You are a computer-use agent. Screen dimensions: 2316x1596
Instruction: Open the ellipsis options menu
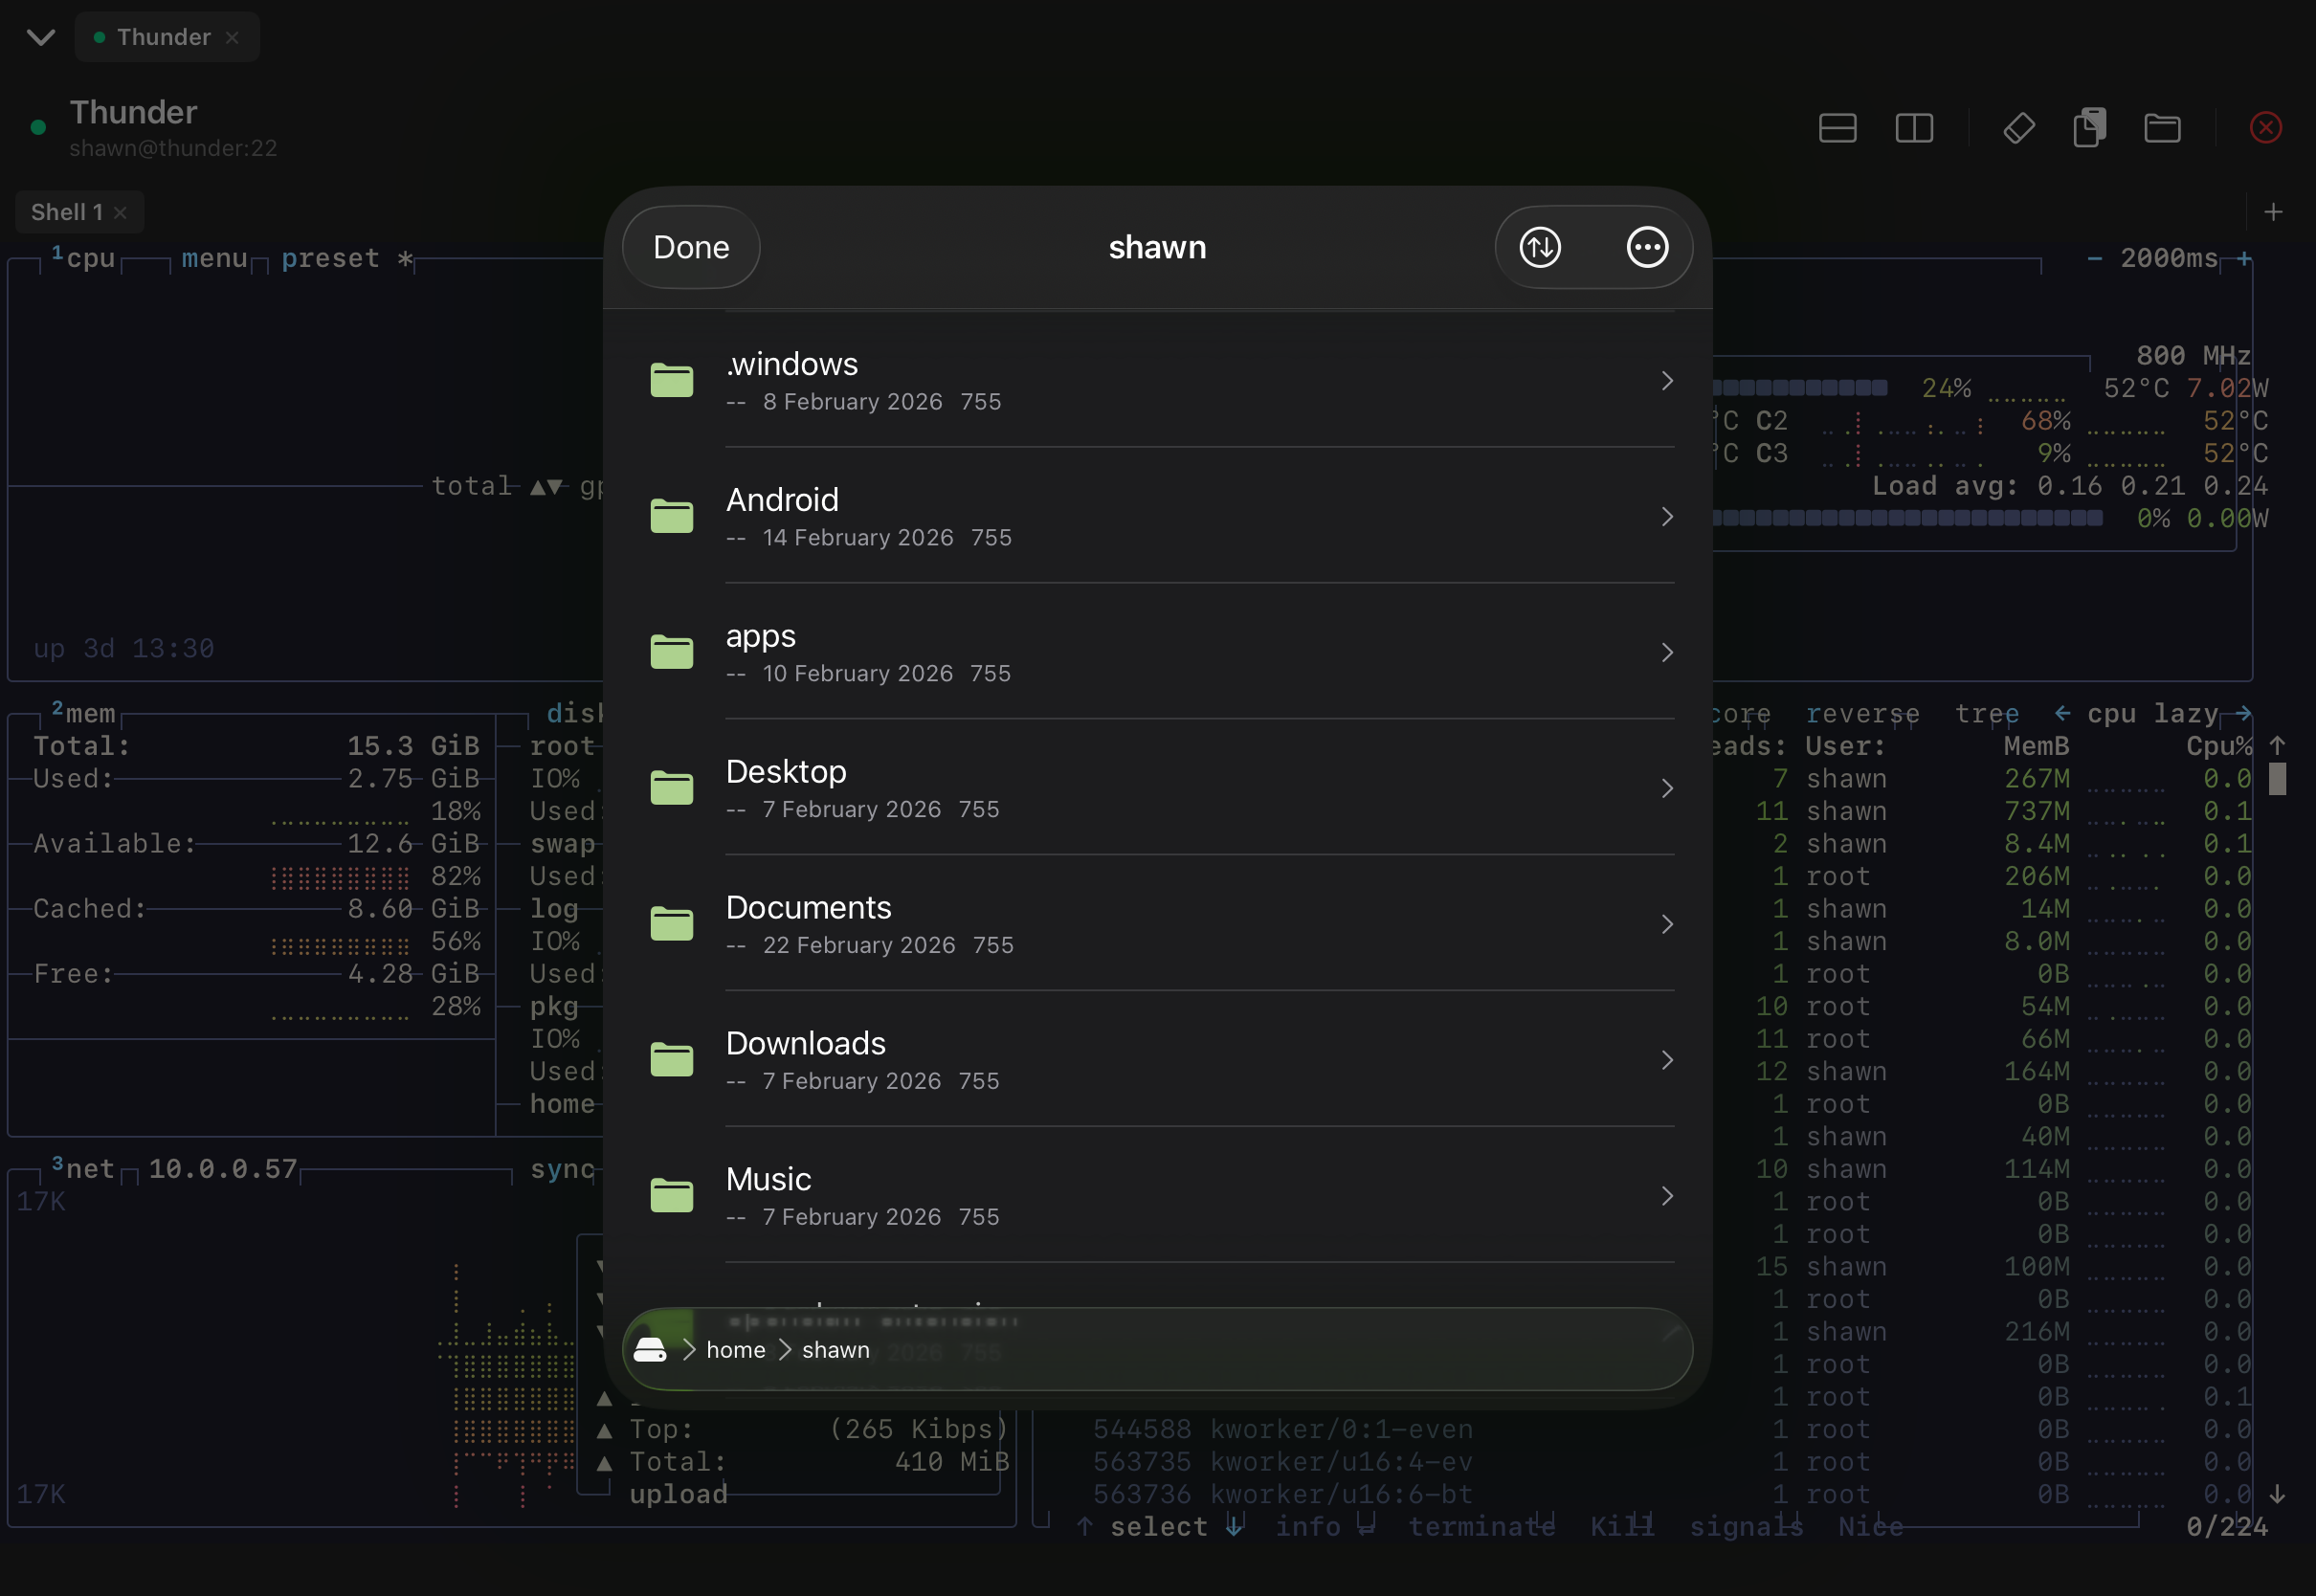tap(1647, 247)
